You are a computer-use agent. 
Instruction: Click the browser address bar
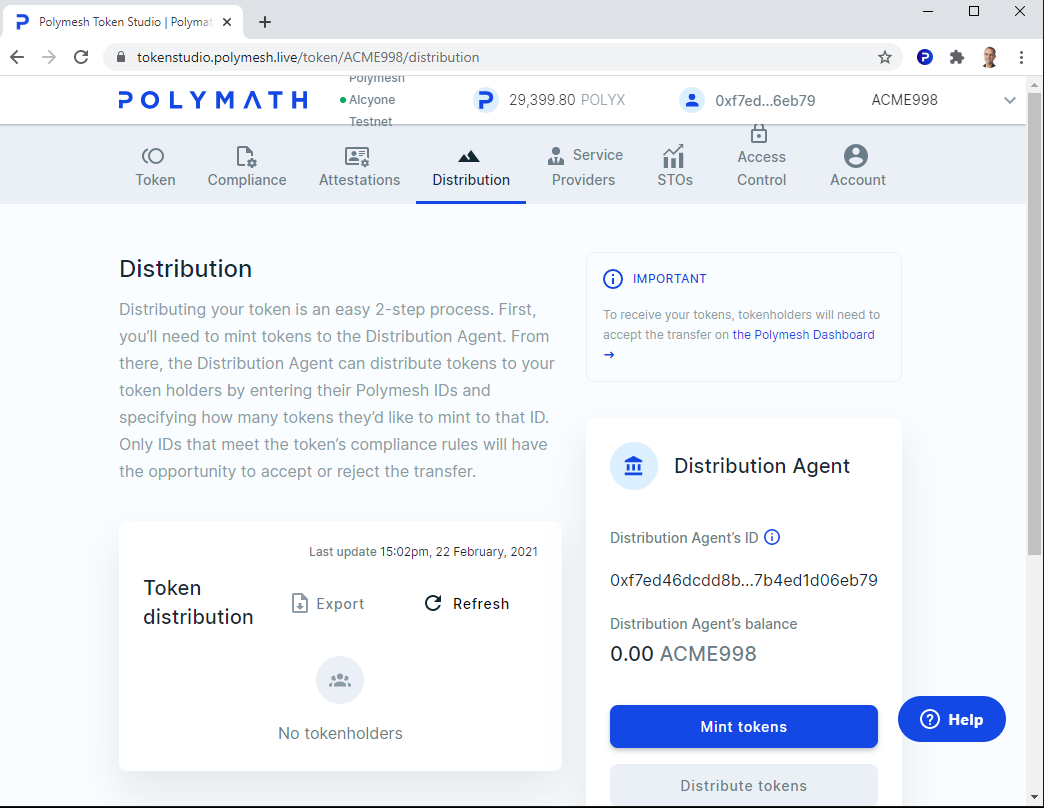503,57
